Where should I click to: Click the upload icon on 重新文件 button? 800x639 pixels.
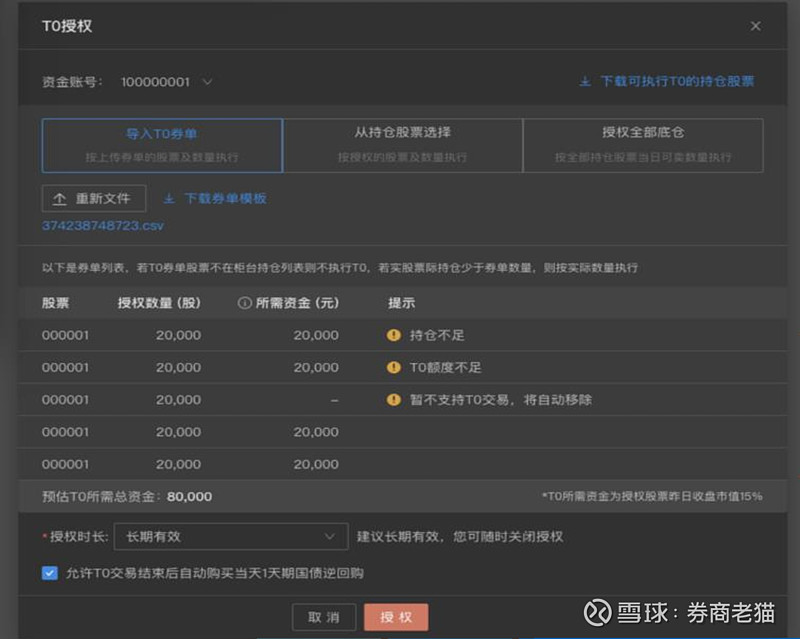pos(59,198)
